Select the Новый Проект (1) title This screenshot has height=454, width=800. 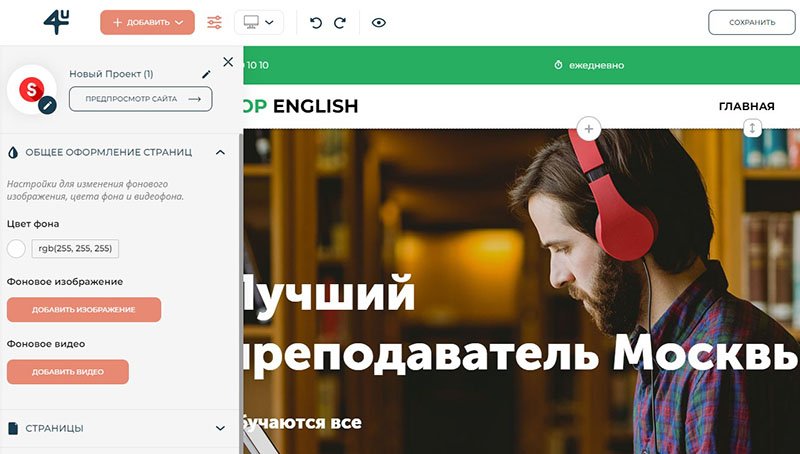[111, 74]
